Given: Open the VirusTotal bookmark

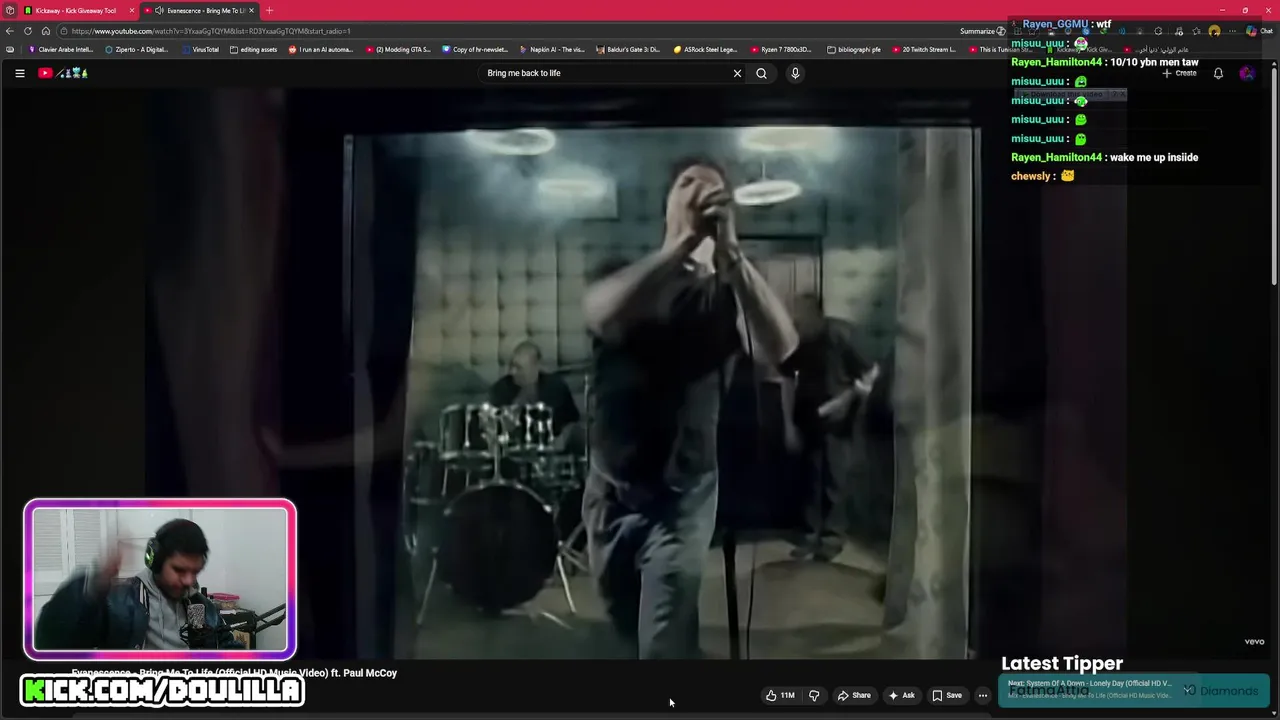Looking at the screenshot, I should click(x=199, y=49).
